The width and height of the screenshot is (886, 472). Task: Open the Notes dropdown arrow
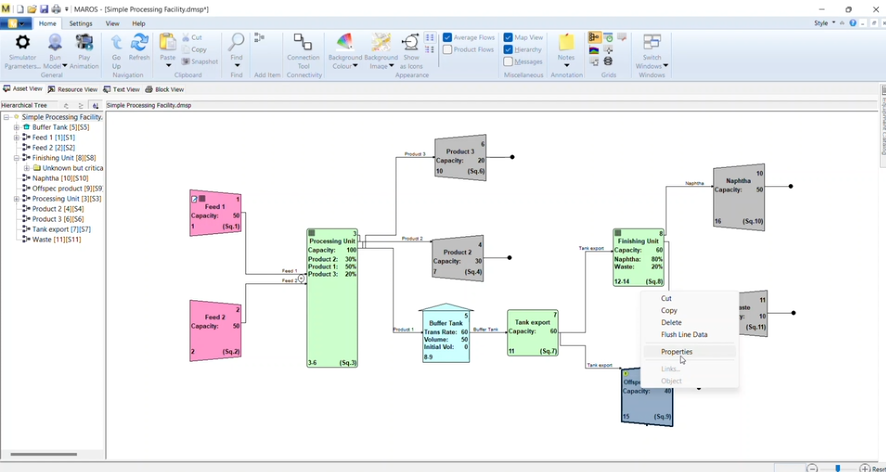click(x=566, y=66)
